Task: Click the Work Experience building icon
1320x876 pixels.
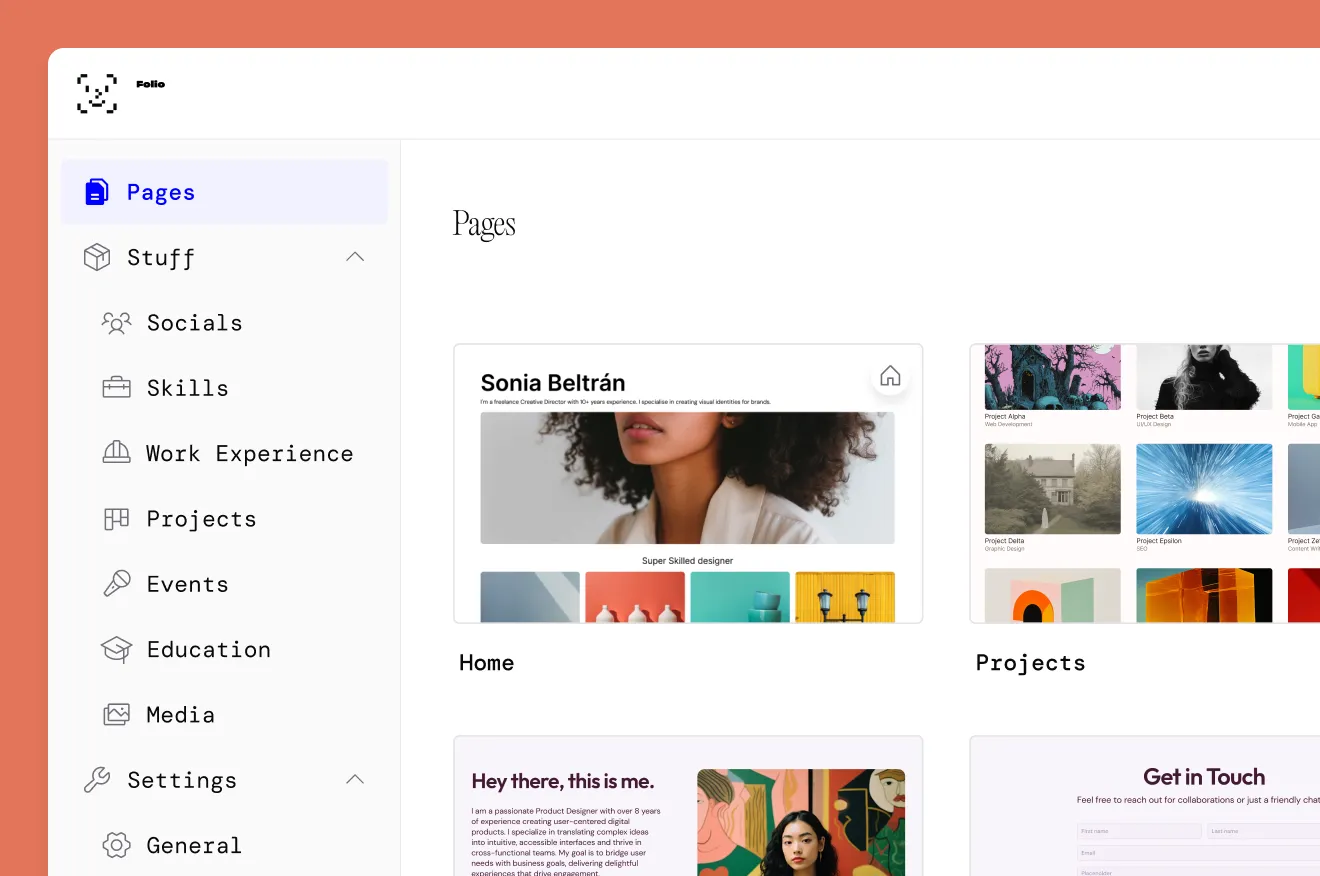Action: [x=117, y=453]
